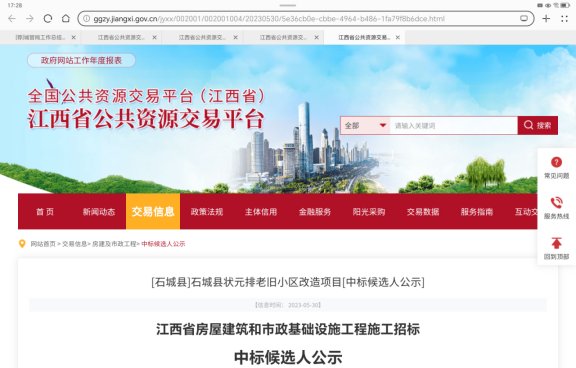
Task: Open reader mode icon in address bar
Action: (x=524, y=18)
